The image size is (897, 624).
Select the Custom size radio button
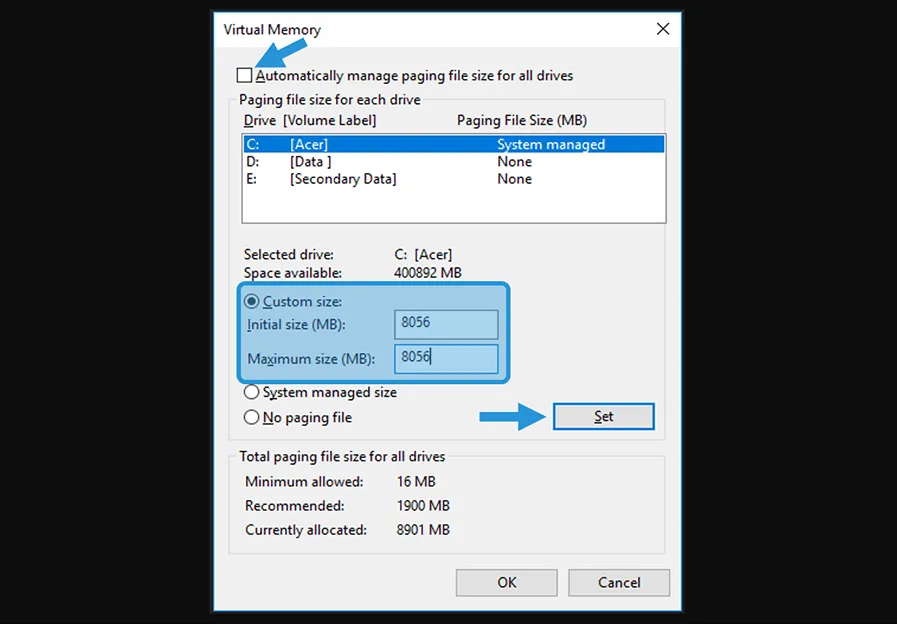point(252,301)
